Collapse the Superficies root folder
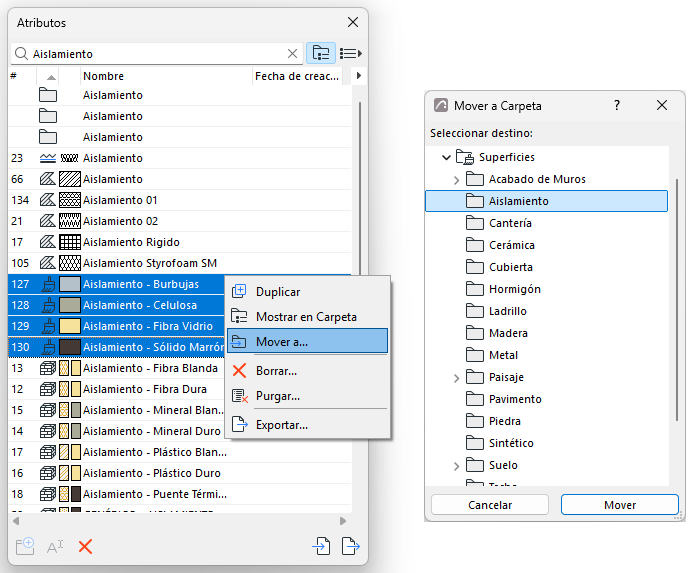This screenshot has width=700, height=573. coord(446,157)
